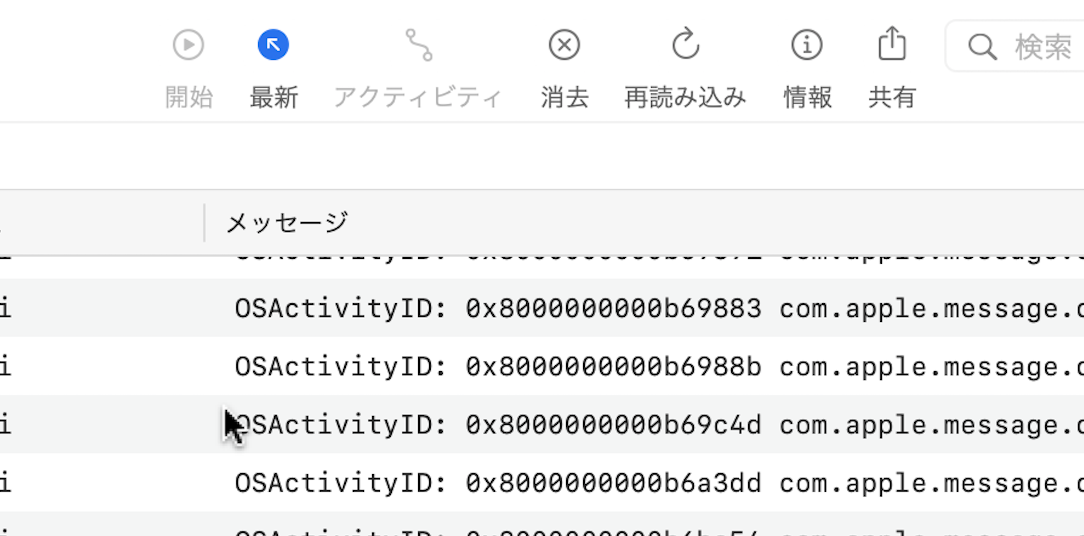Click the 共有 text label in toolbar

[x=892, y=97]
